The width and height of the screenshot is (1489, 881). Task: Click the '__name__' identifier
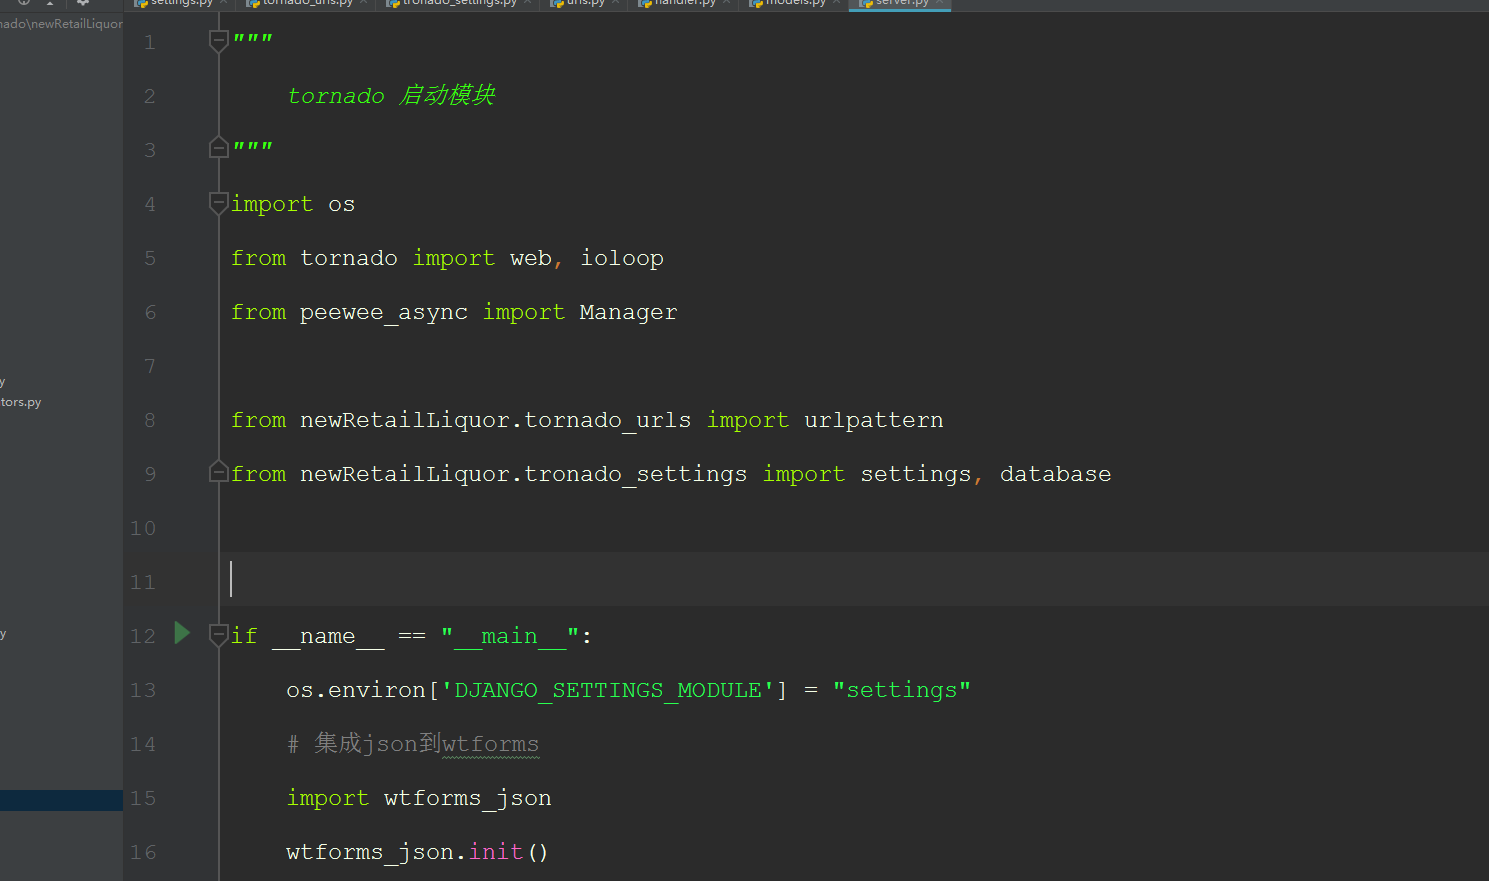point(328,636)
